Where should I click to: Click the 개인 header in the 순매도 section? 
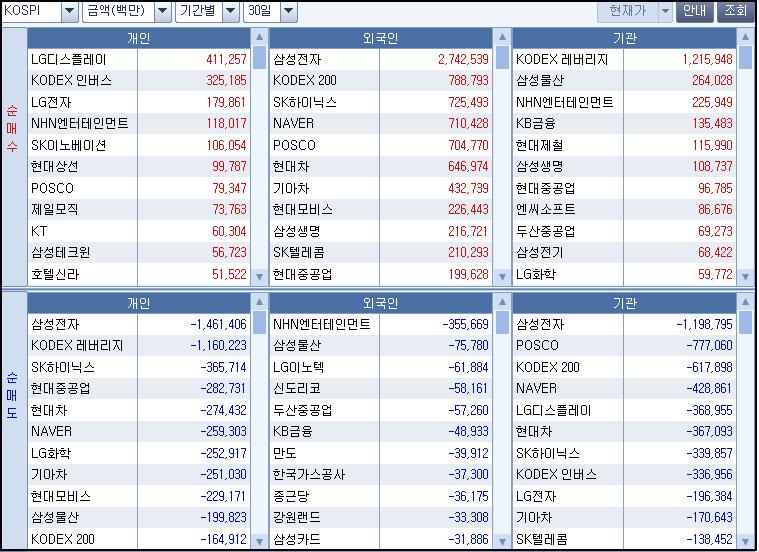(x=138, y=303)
